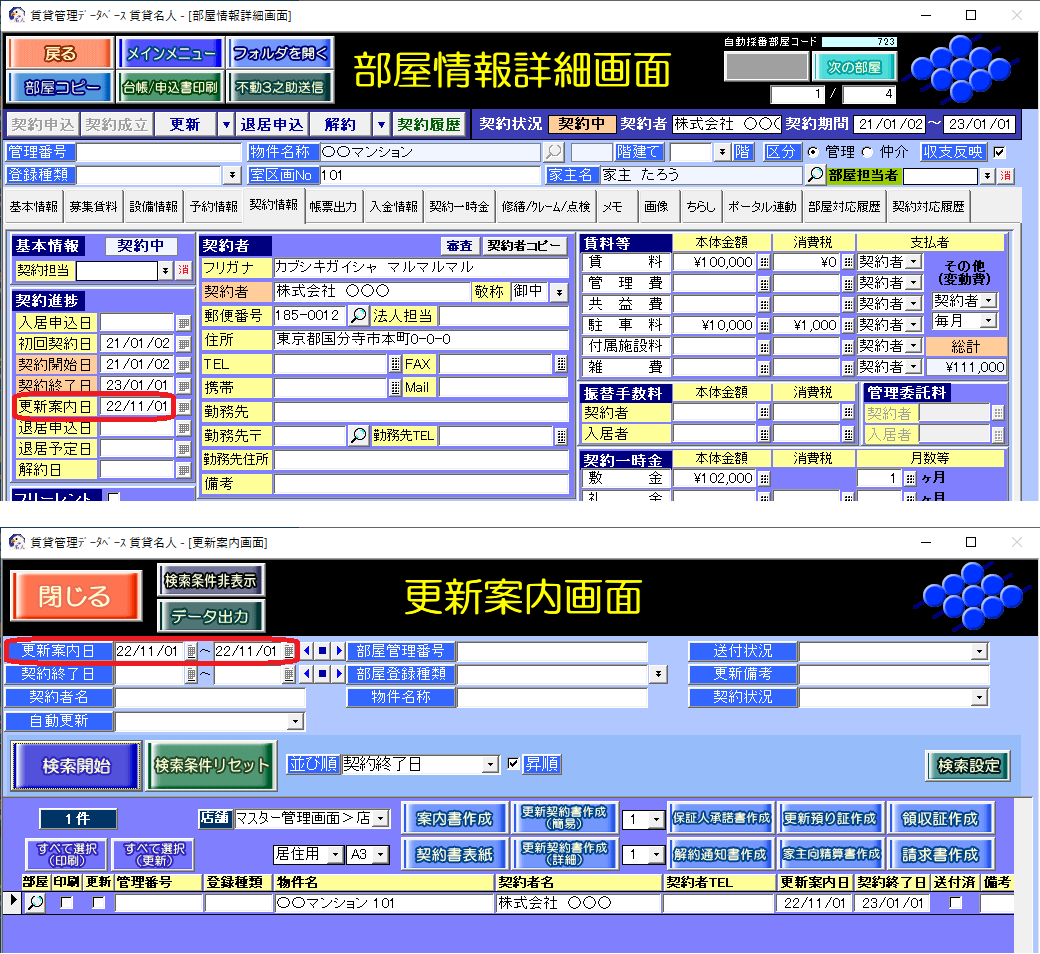The height and width of the screenshot is (954, 1040).
Task: Click the search icon beside 家主名 field
Action: [x=816, y=175]
